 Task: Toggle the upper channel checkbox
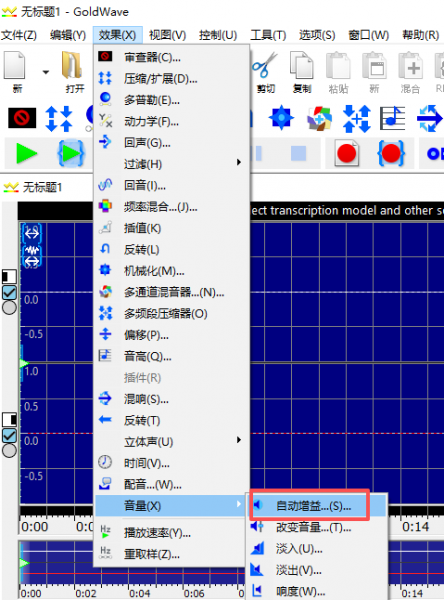click(9, 292)
